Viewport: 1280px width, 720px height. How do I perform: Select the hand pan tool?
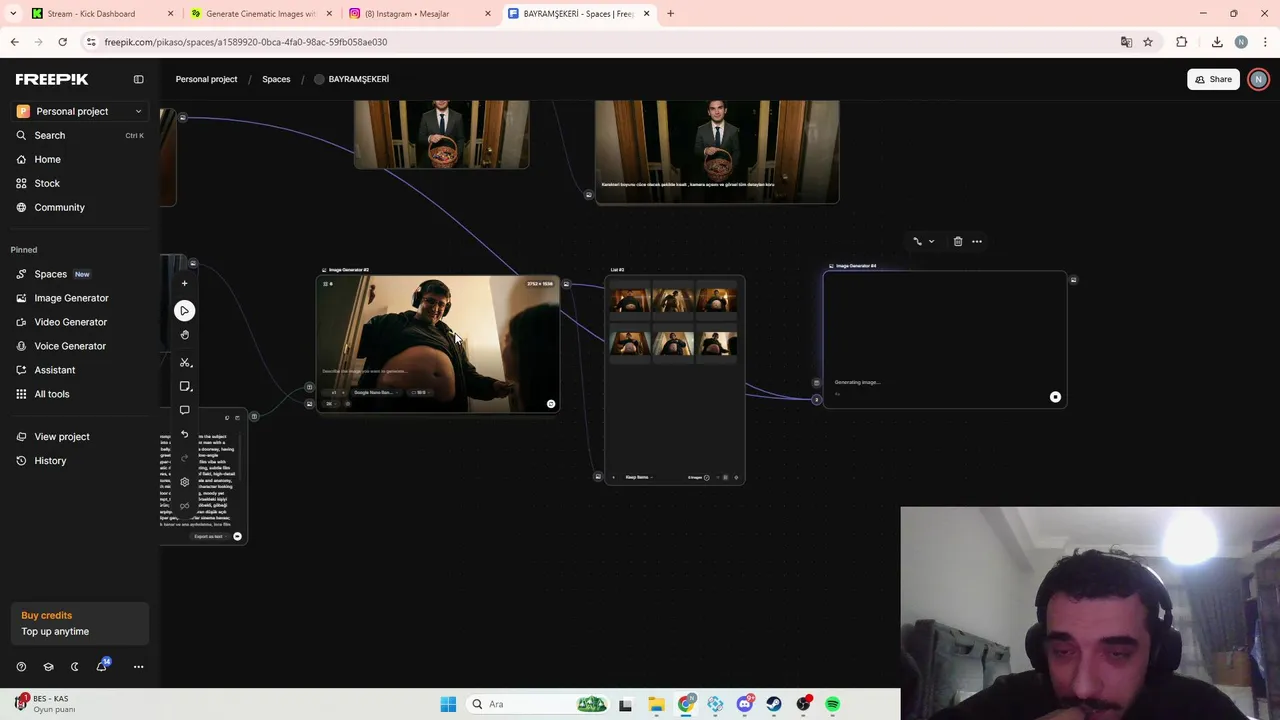(184, 335)
